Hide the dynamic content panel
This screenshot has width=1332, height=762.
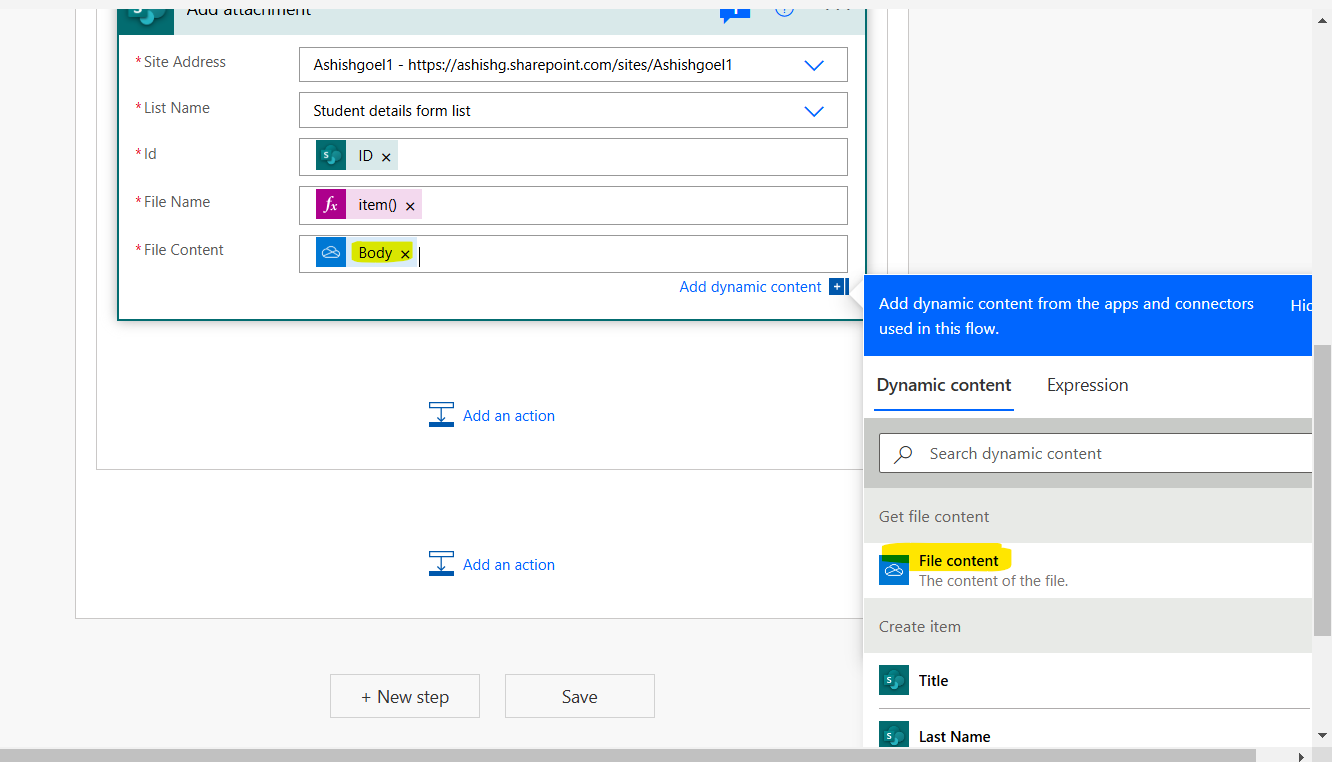coord(1300,305)
